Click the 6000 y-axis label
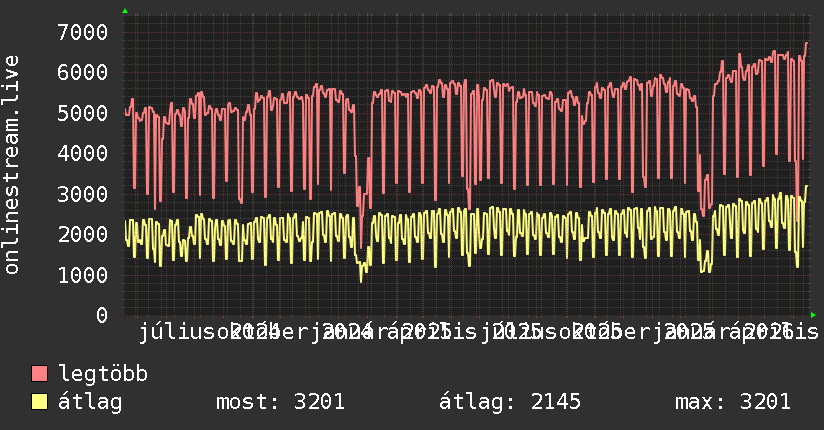824x430 pixels. (x=83, y=73)
